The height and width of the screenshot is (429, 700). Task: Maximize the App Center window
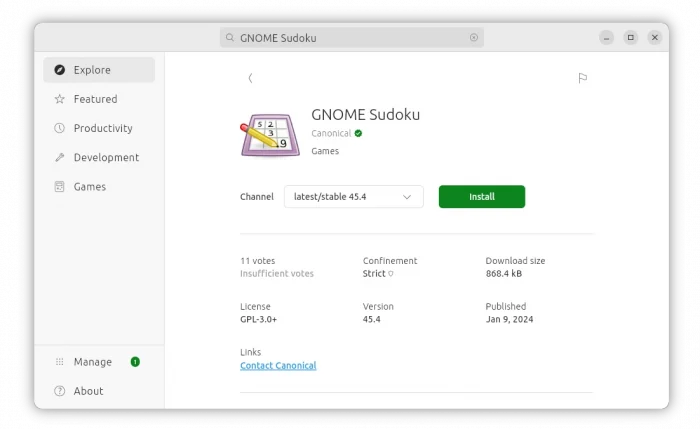tap(631, 37)
